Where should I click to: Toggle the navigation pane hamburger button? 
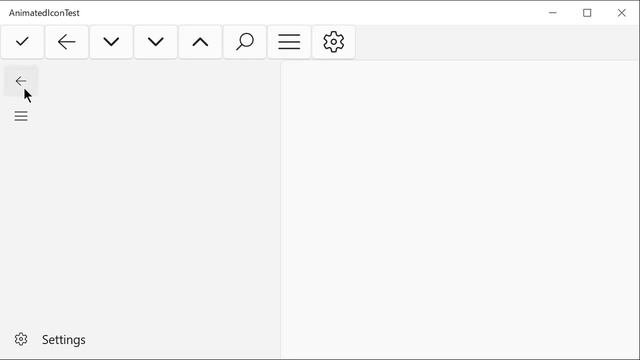pyautogui.click(x=21, y=116)
